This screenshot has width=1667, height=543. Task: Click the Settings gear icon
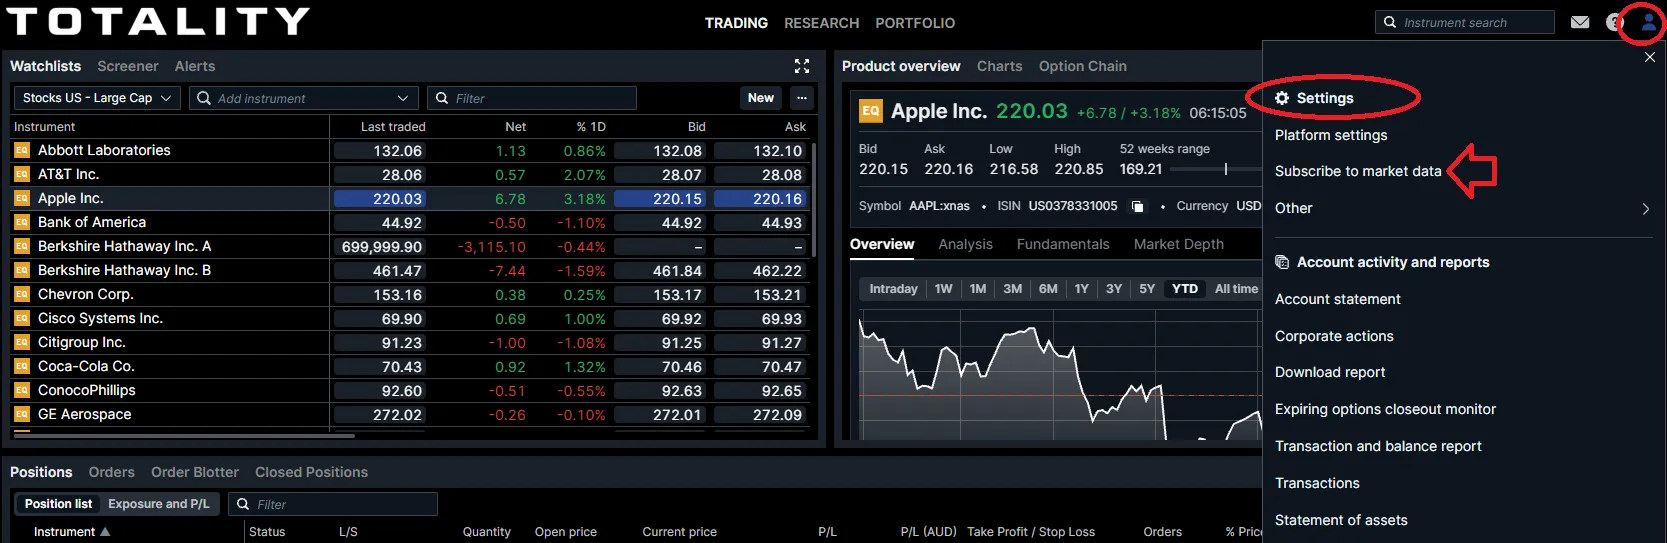tap(1282, 98)
